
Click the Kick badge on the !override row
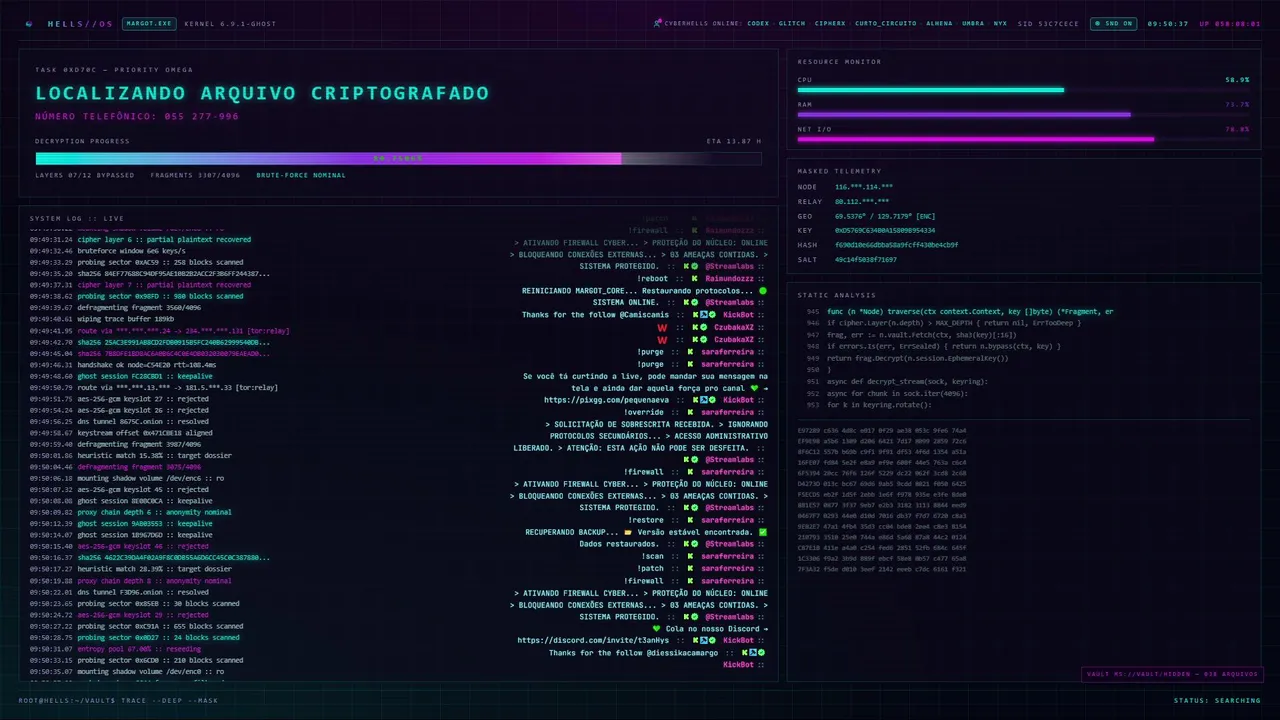(x=692, y=412)
